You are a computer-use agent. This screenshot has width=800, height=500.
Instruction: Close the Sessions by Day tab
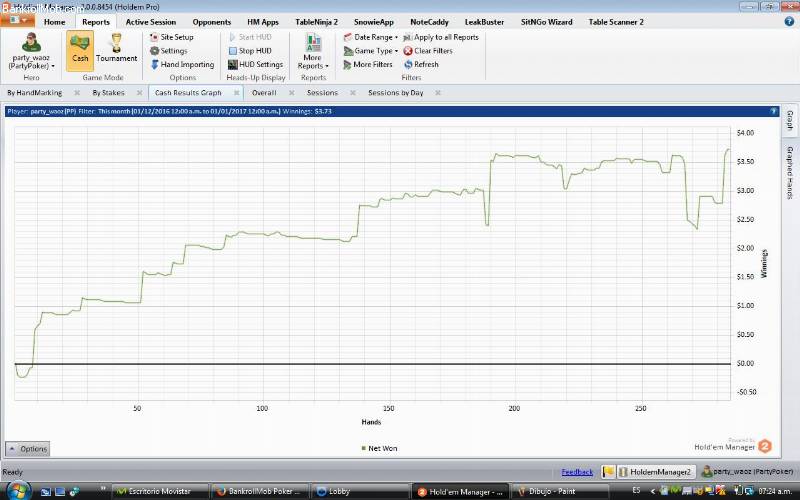(438, 92)
